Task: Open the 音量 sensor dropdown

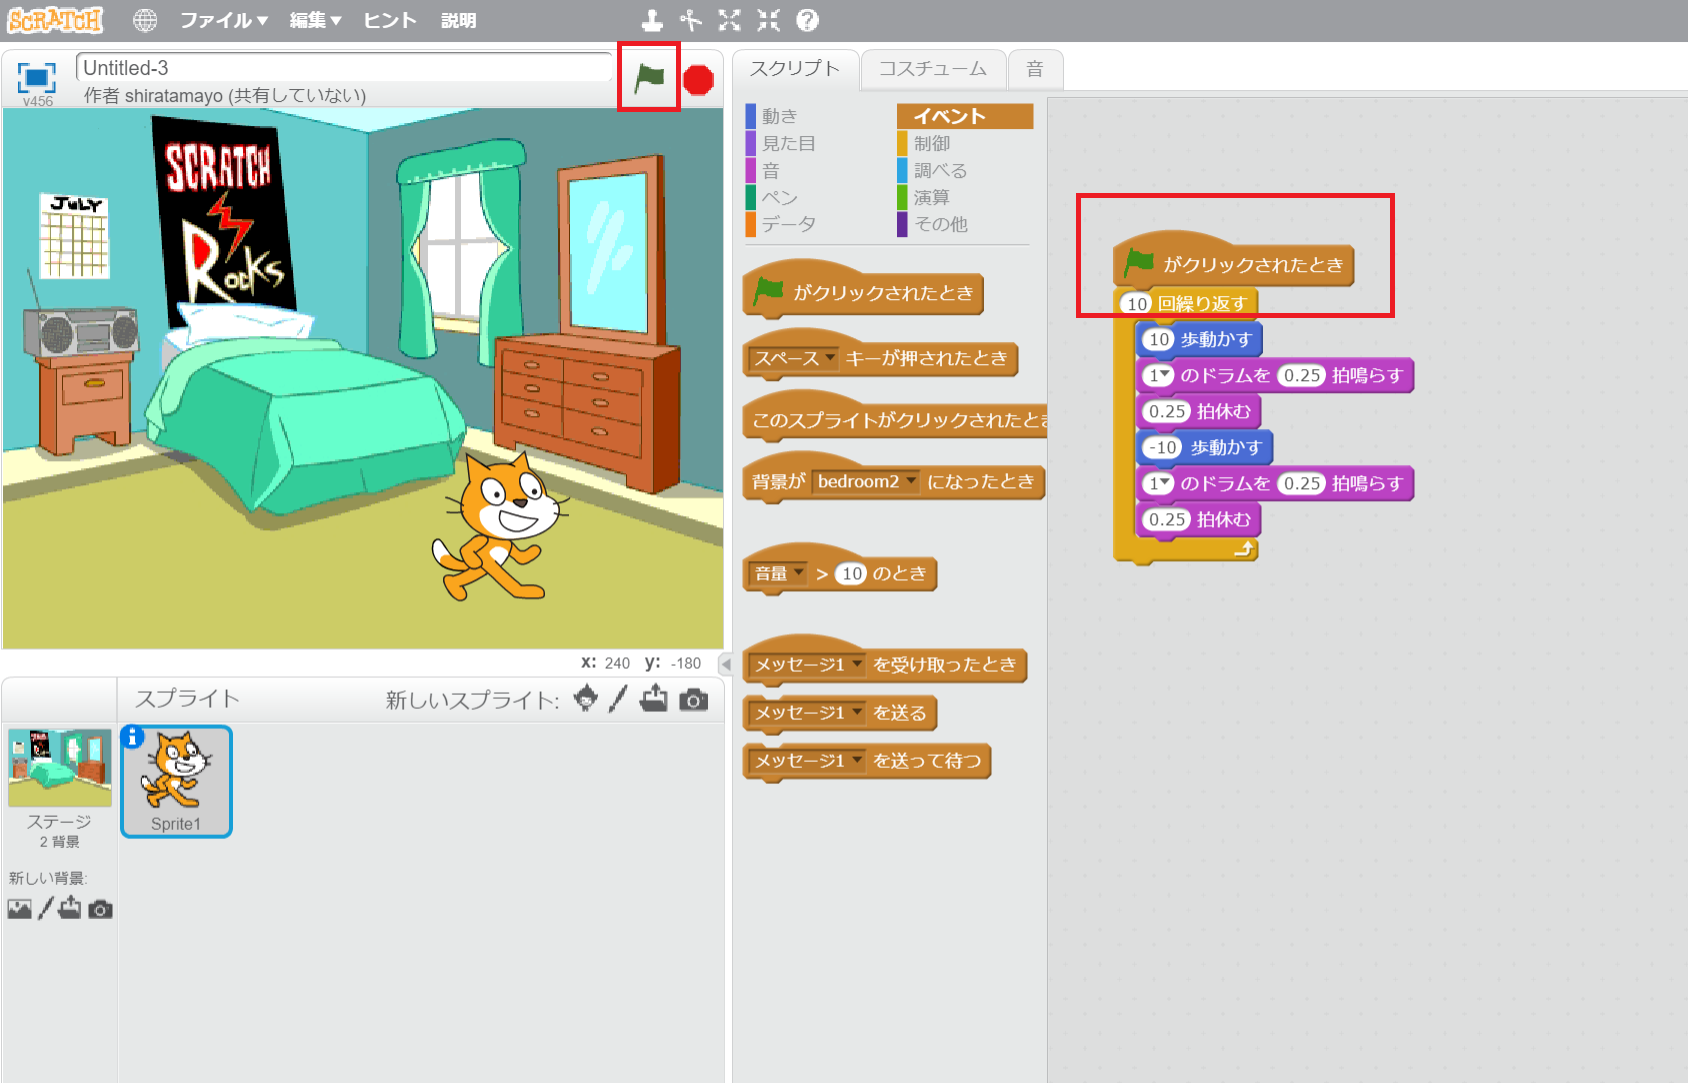Action: pos(779,573)
